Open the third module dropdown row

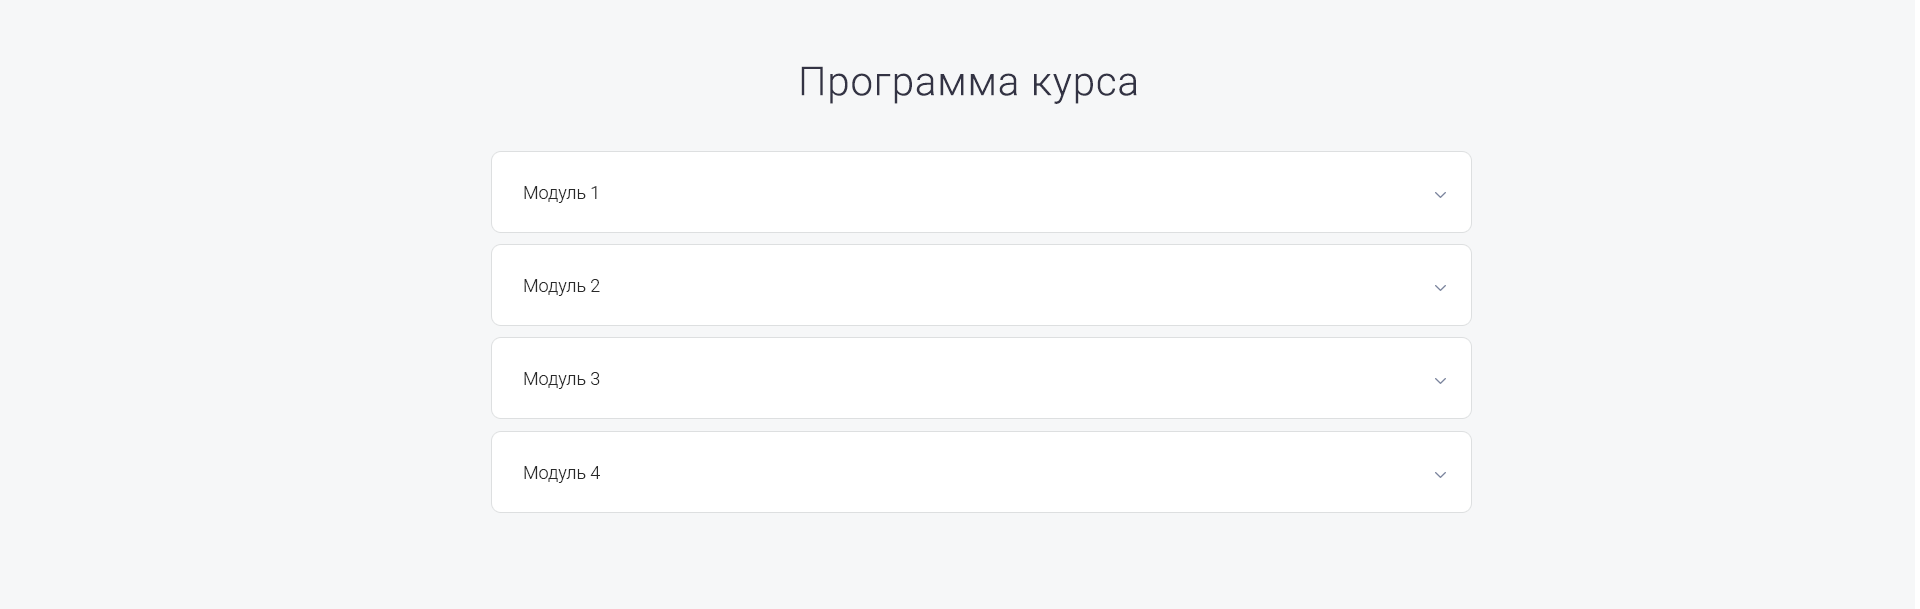point(980,378)
